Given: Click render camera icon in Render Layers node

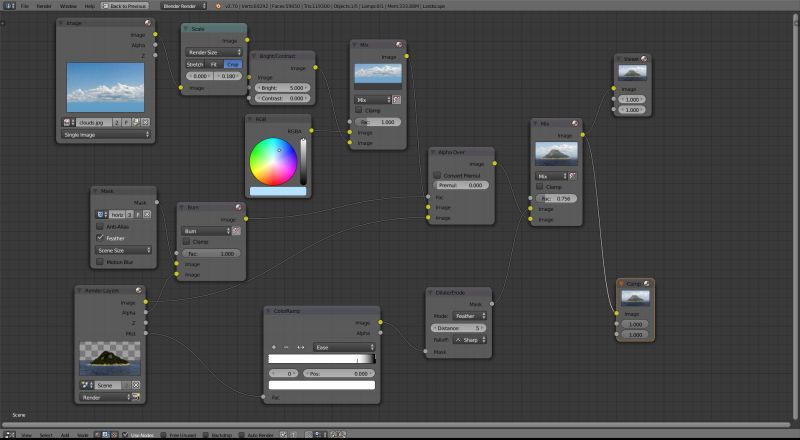Looking at the screenshot, I should point(136,397).
